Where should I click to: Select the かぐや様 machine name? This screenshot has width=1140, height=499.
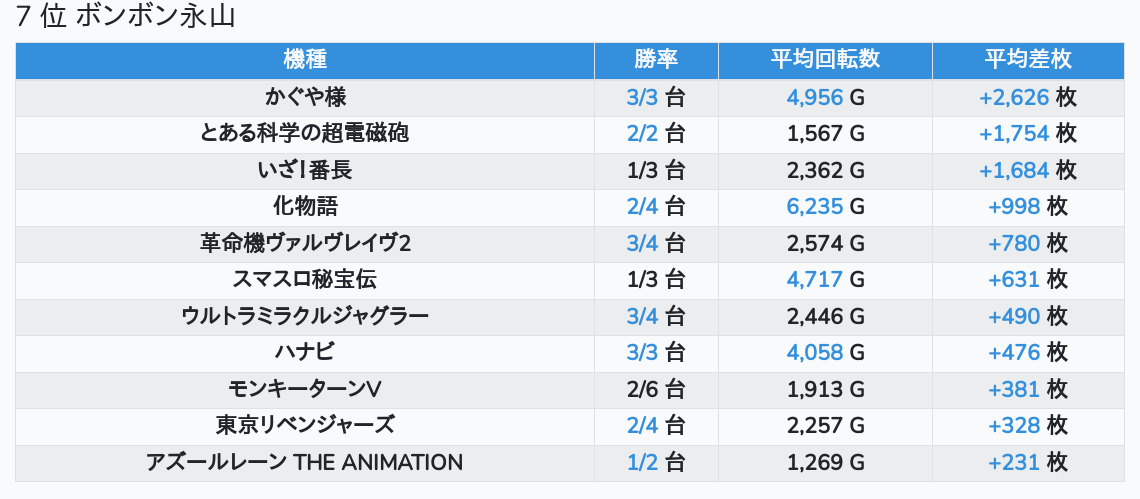click(305, 97)
